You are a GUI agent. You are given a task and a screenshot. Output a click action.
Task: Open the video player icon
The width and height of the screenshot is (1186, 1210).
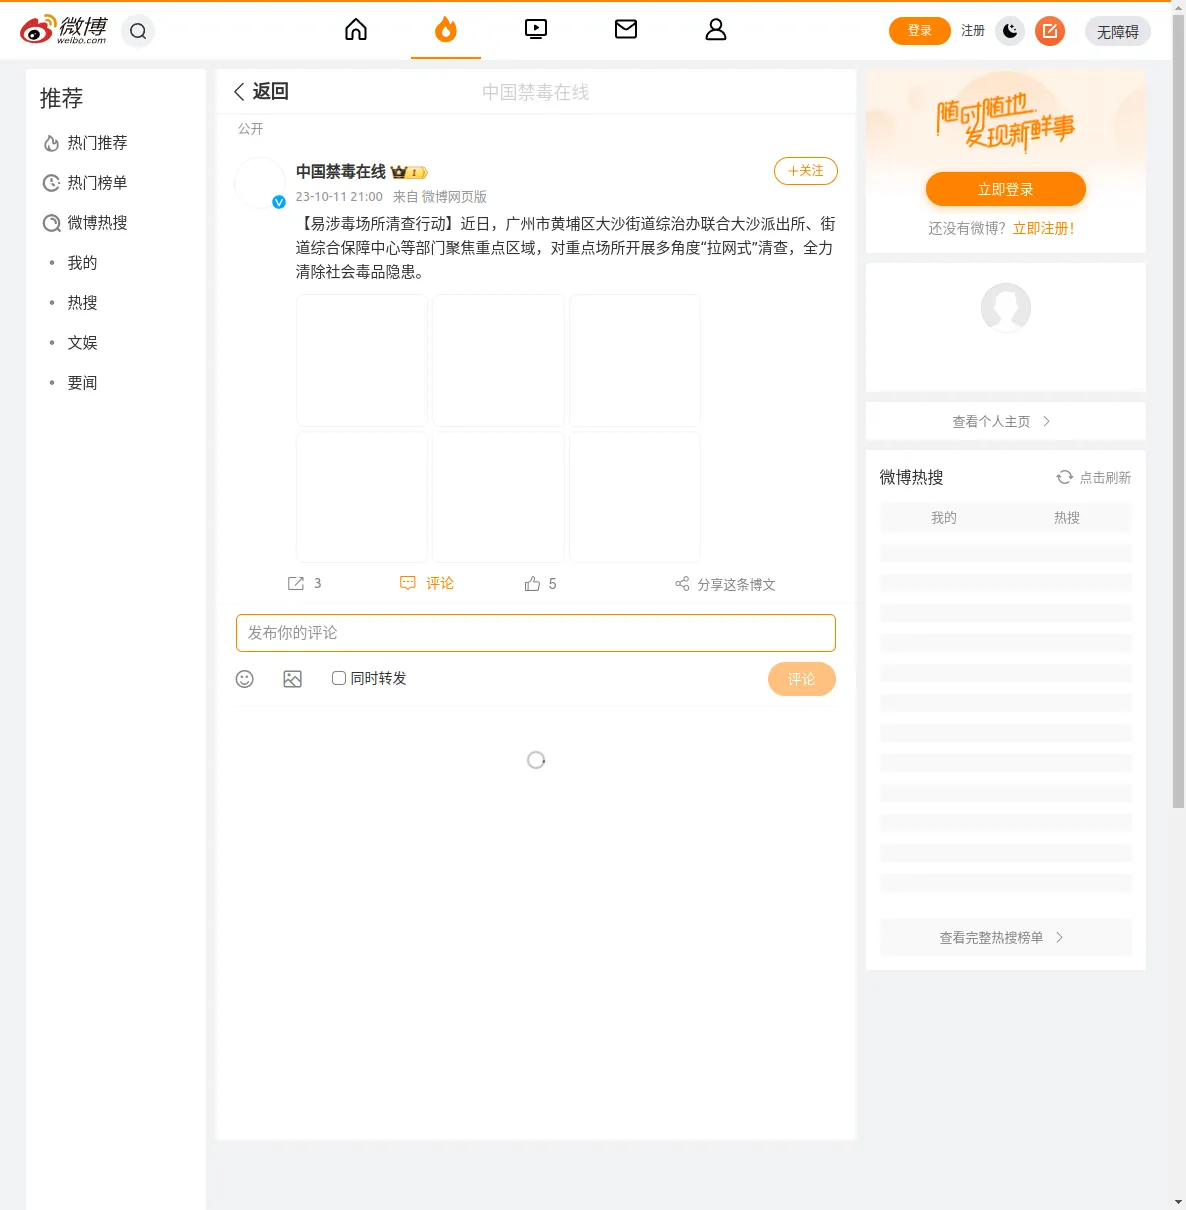(536, 30)
